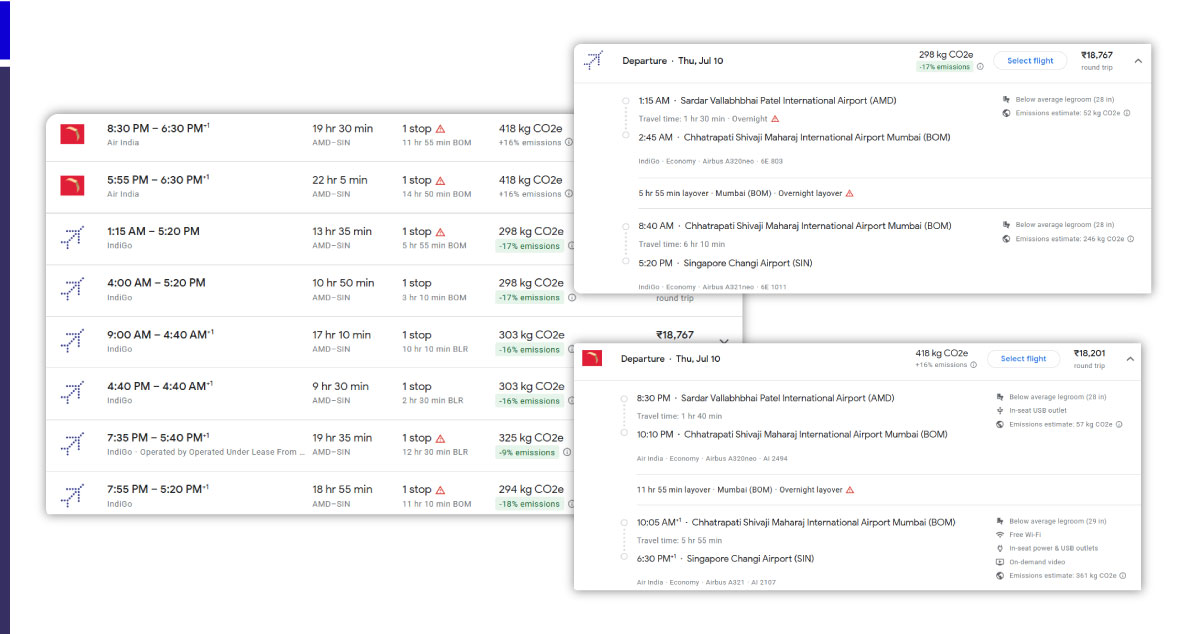
Task: Open the emissions estimate info tooltip for 361 kg CO2e
Action: (1124, 575)
